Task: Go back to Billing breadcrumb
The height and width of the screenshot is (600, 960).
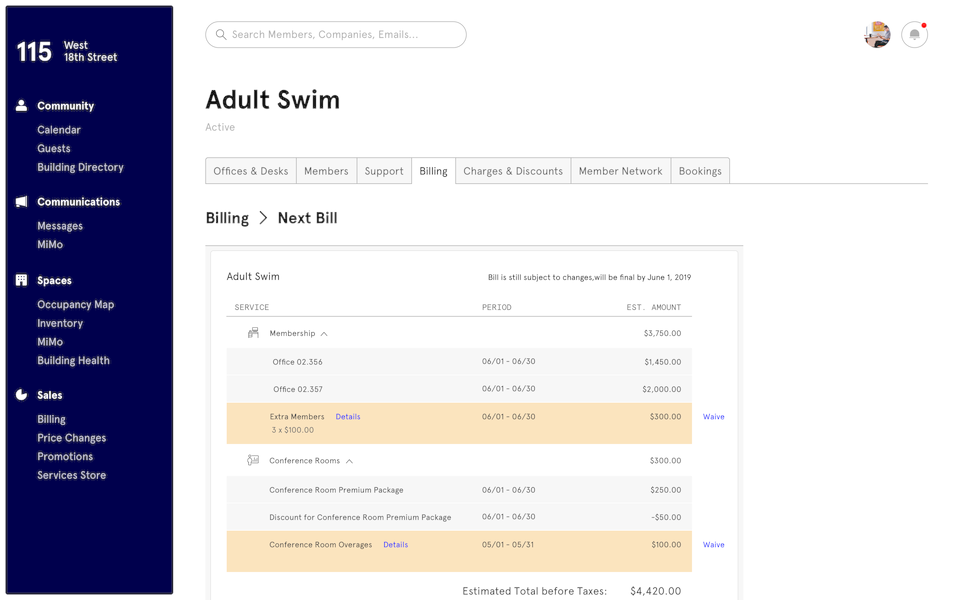Action: click(x=227, y=218)
